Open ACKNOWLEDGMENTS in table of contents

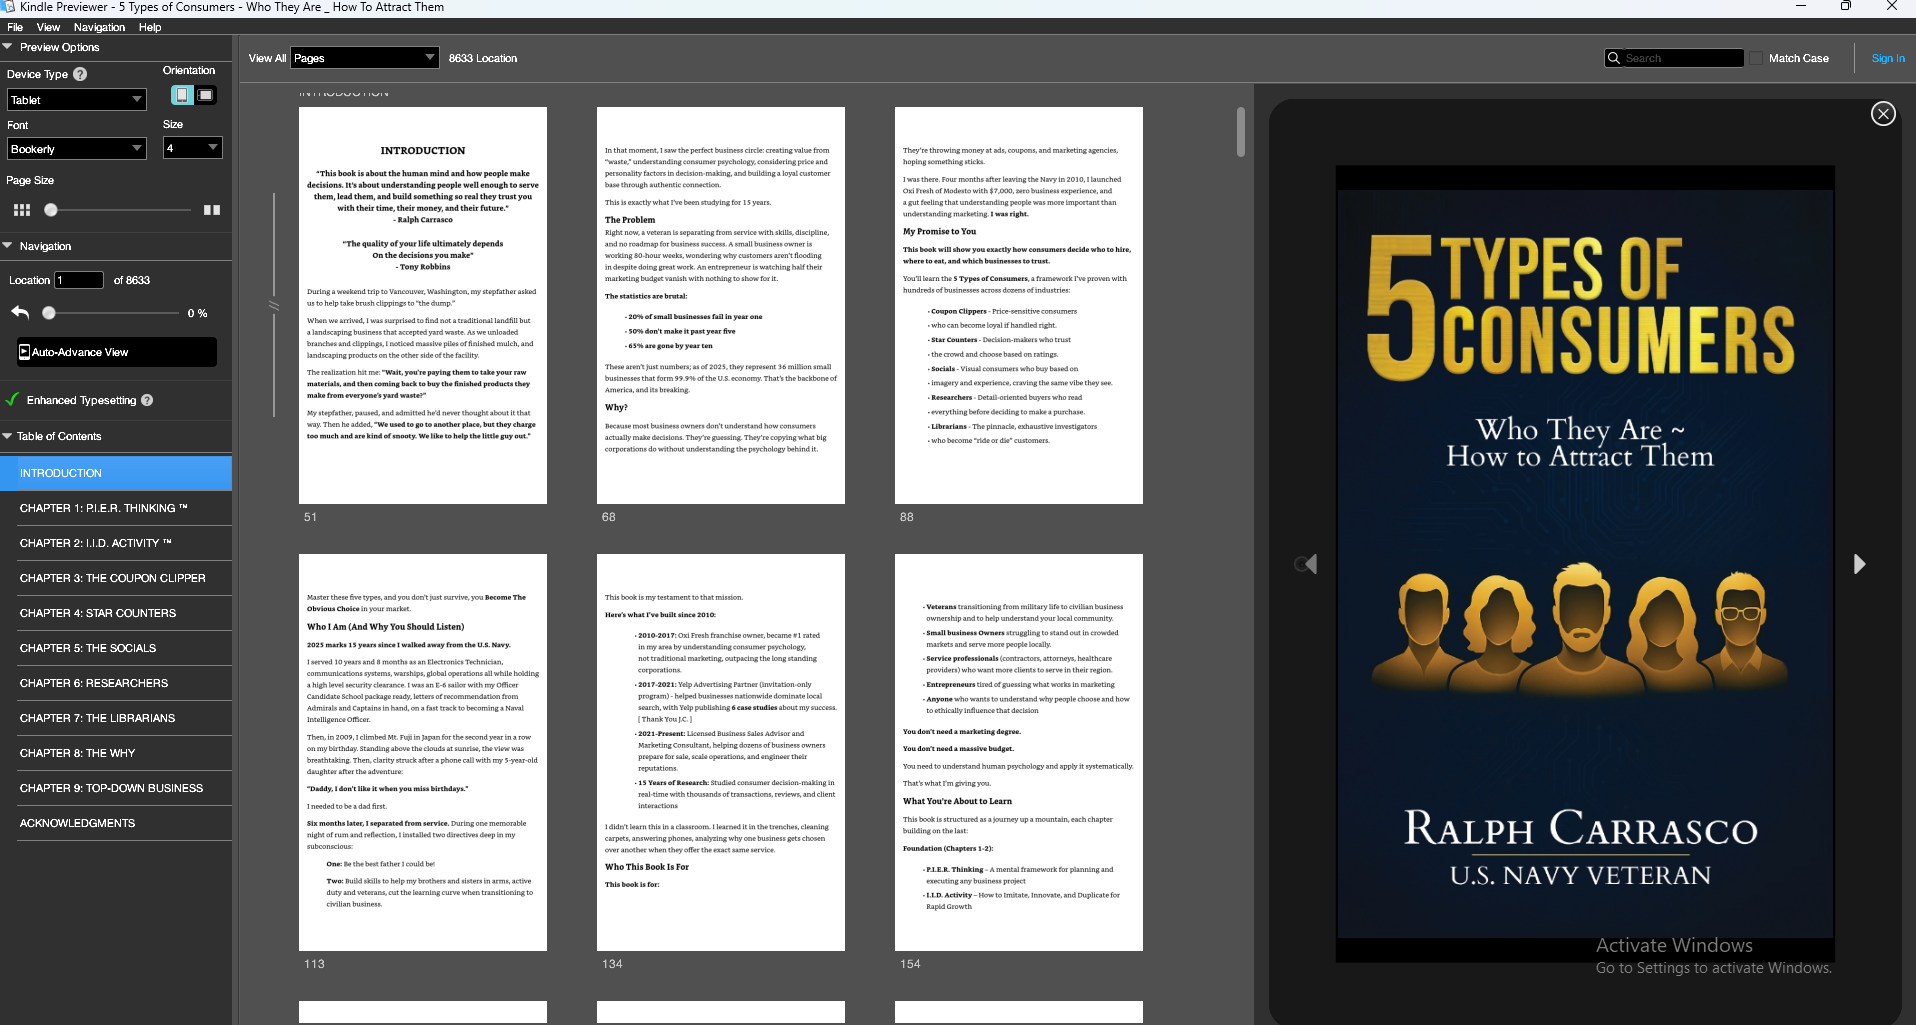[x=116, y=823]
